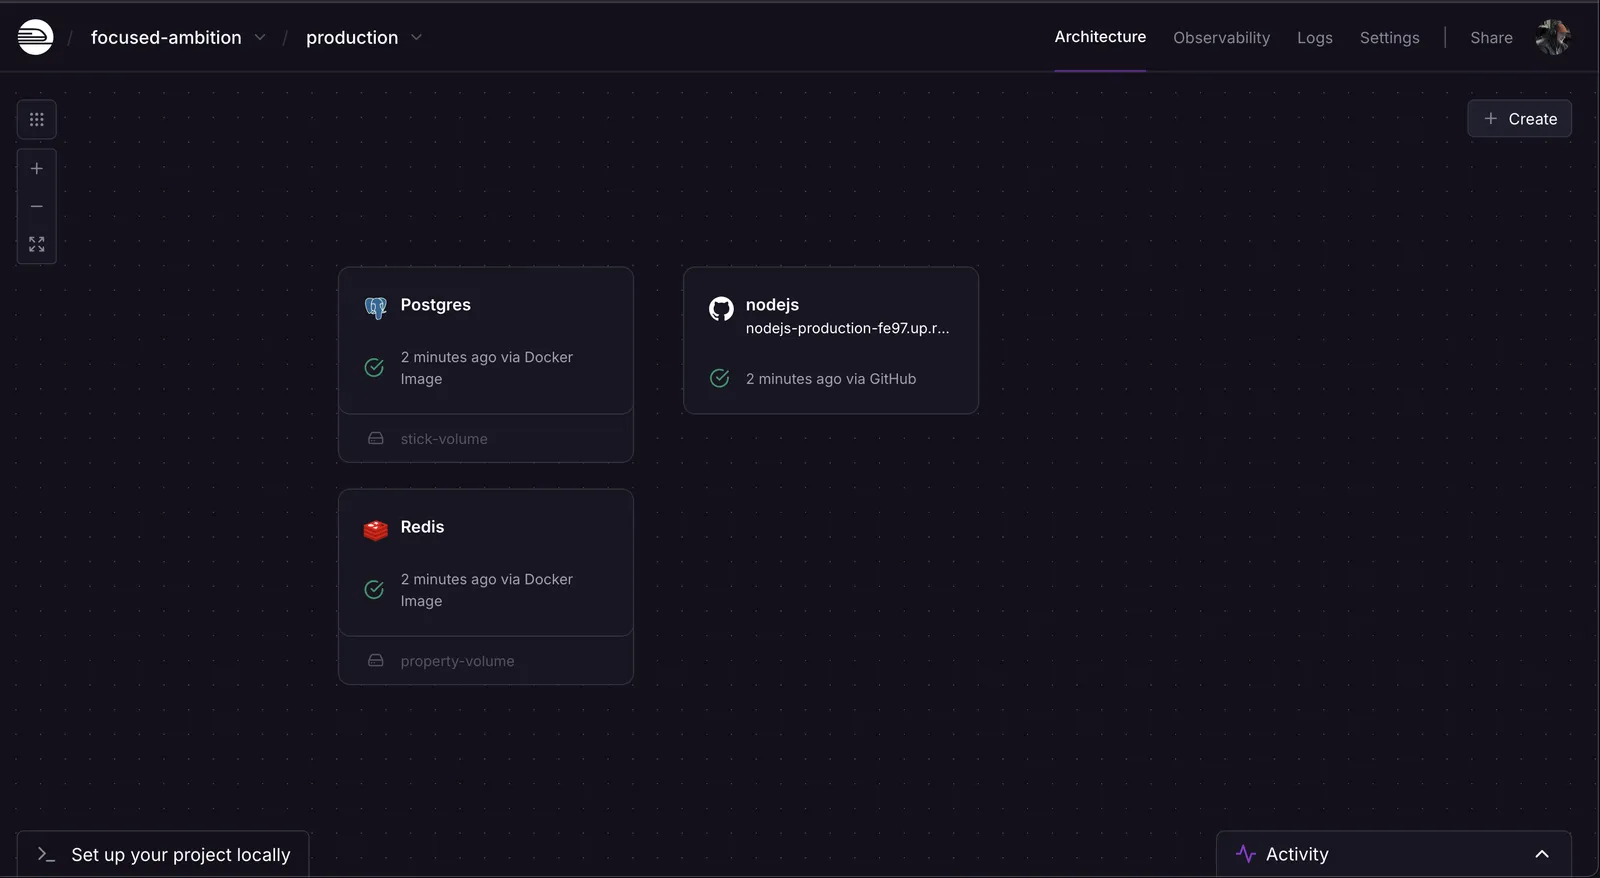Zoom in on canvas with plus icon

37,169
